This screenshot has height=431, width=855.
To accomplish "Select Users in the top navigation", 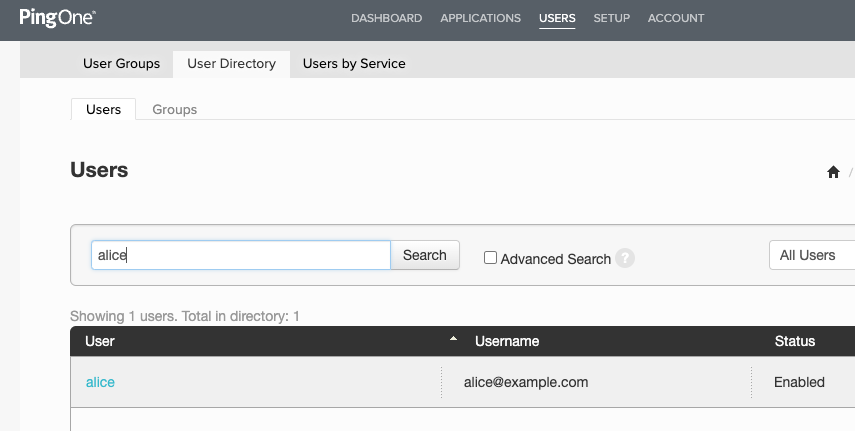I will (557, 18).
